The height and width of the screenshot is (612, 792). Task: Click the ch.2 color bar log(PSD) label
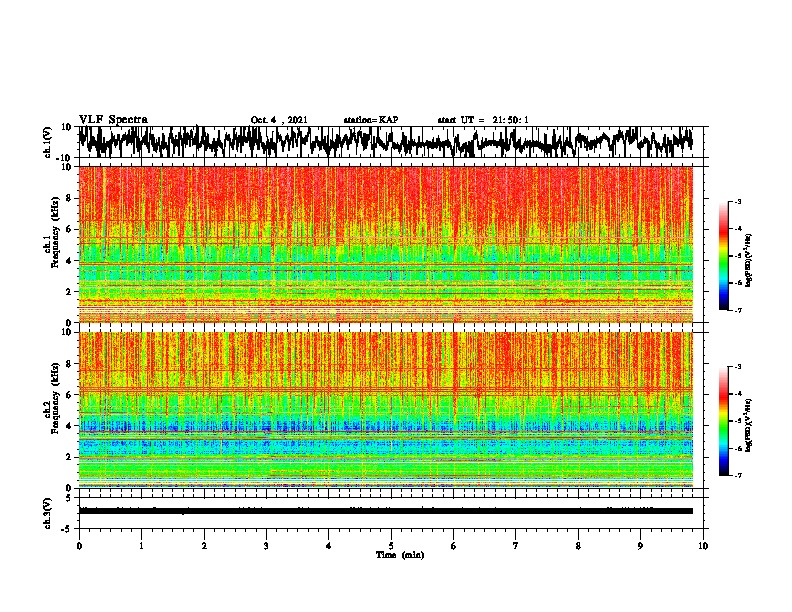tap(749, 426)
